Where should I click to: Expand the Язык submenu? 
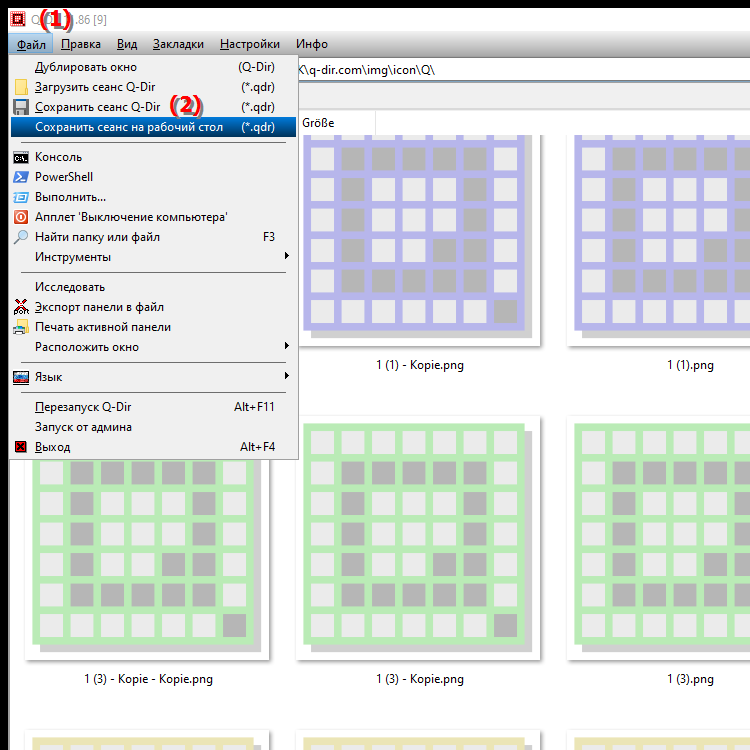153,377
